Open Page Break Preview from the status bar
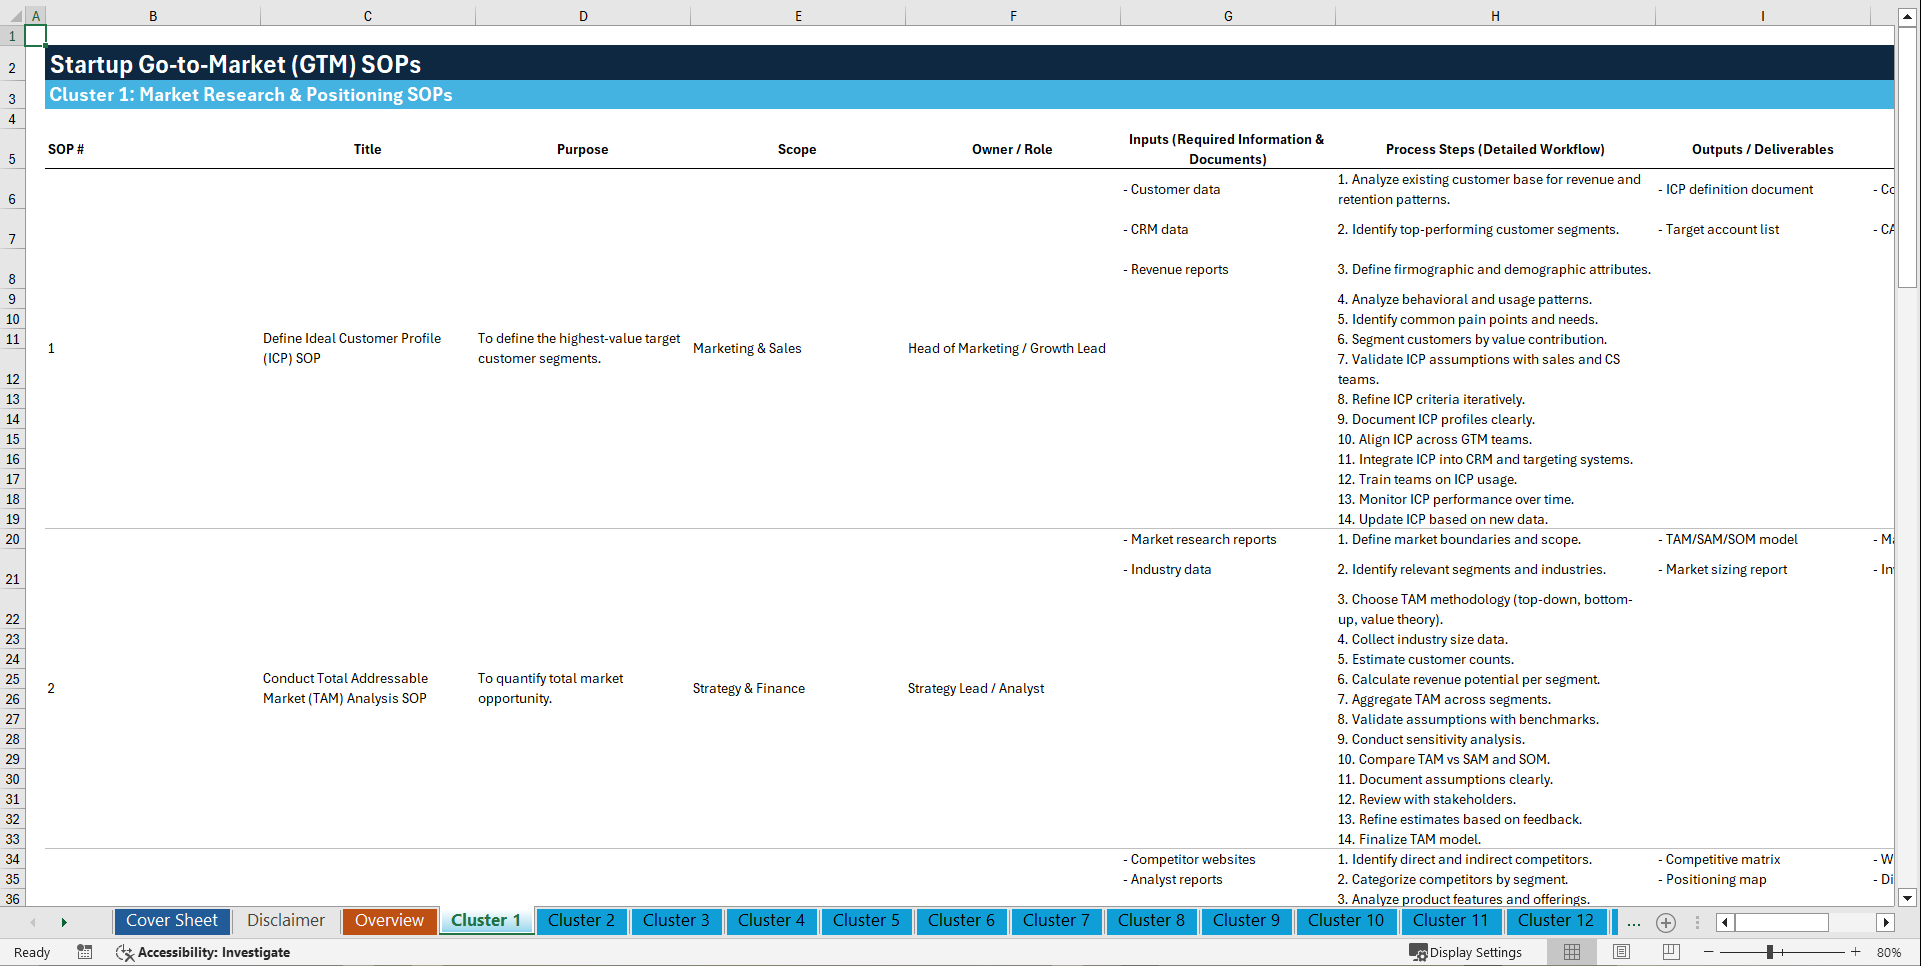This screenshot has height=966, width=1921. pyautogui.click(x=1670, y=952)
